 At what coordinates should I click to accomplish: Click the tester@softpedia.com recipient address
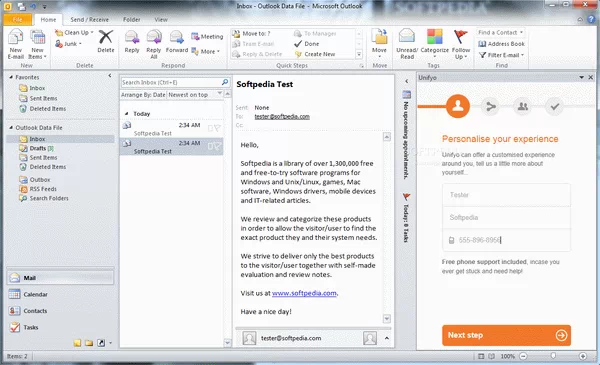click(282, 117)
